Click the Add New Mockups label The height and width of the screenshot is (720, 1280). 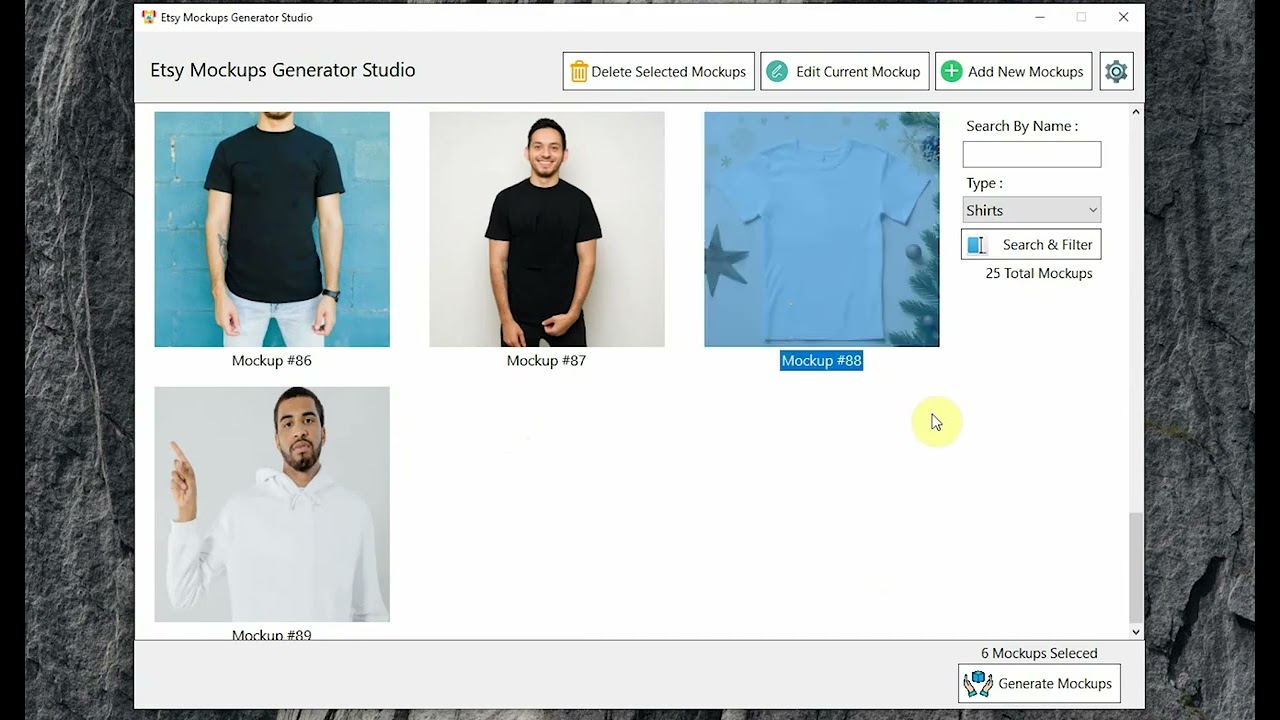point(1026,72)
